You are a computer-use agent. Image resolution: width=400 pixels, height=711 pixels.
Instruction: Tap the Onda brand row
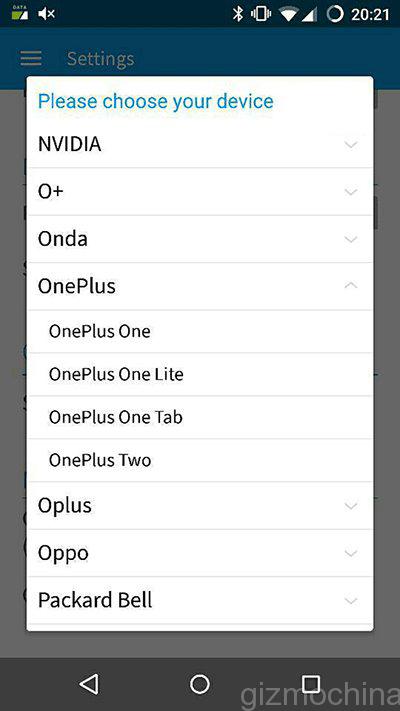(200, 239)
